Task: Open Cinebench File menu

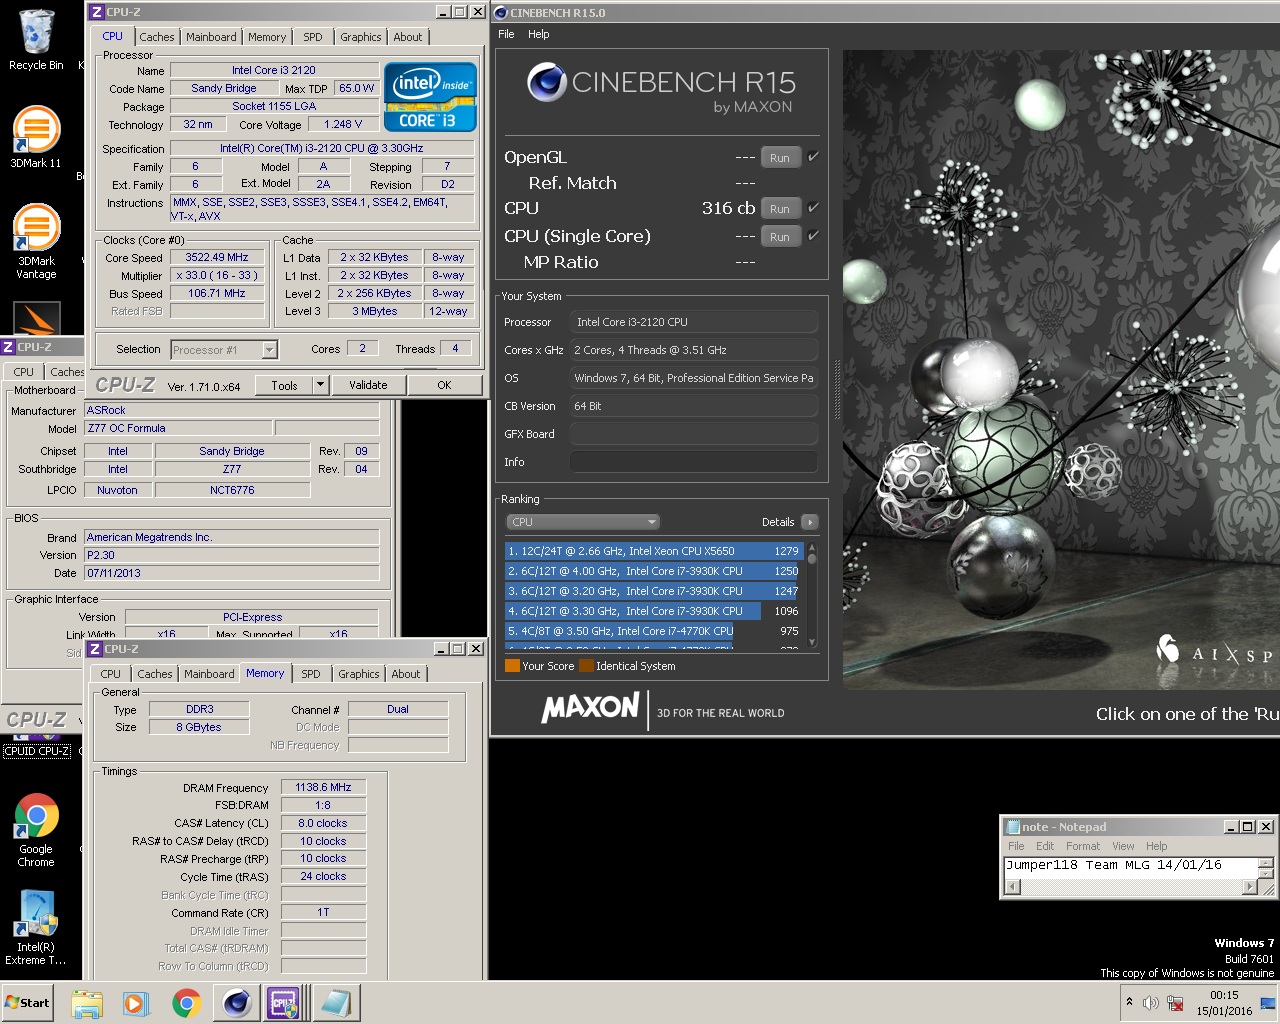Action: [x=506, y=34]
